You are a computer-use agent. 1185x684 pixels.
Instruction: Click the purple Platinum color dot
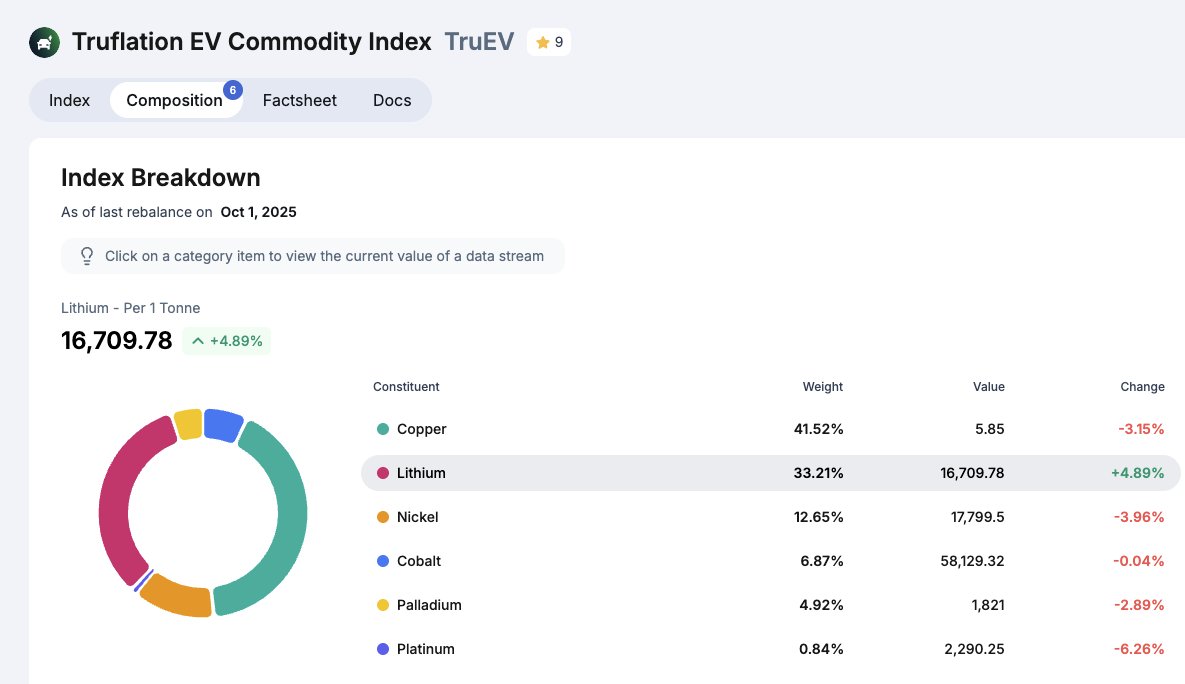(x=383, y=648)
